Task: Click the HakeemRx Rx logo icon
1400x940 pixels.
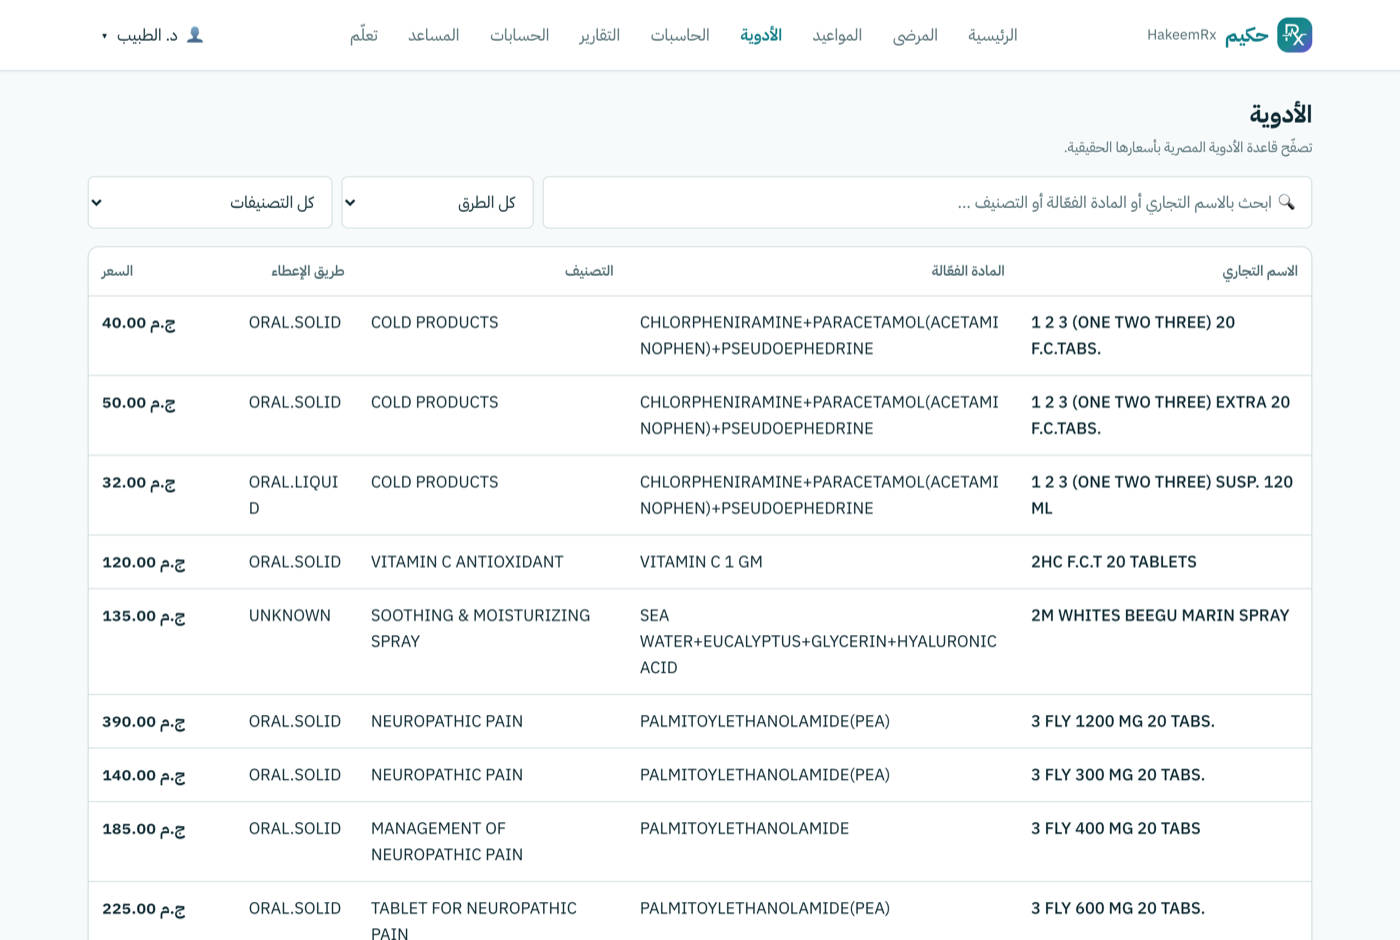Action: 1294,35
